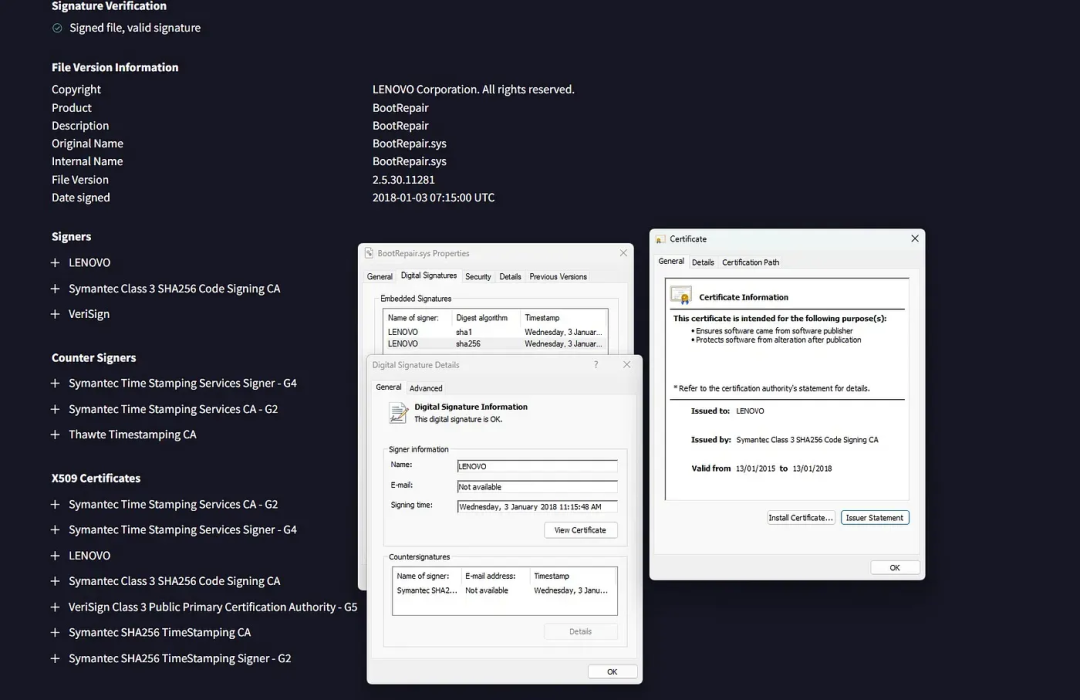
Task: Expand the LENOVO entry under Signers
Action: (55, 262)
